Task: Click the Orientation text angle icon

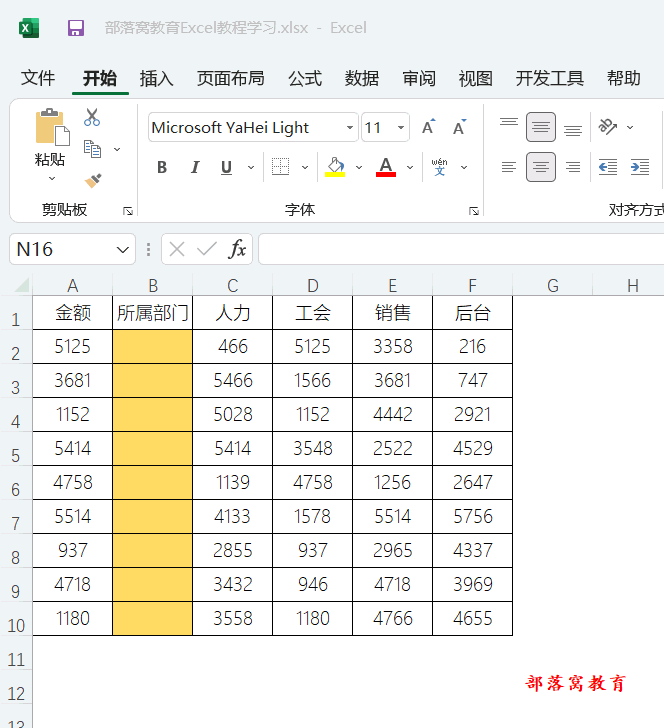Action: (608, 126)
